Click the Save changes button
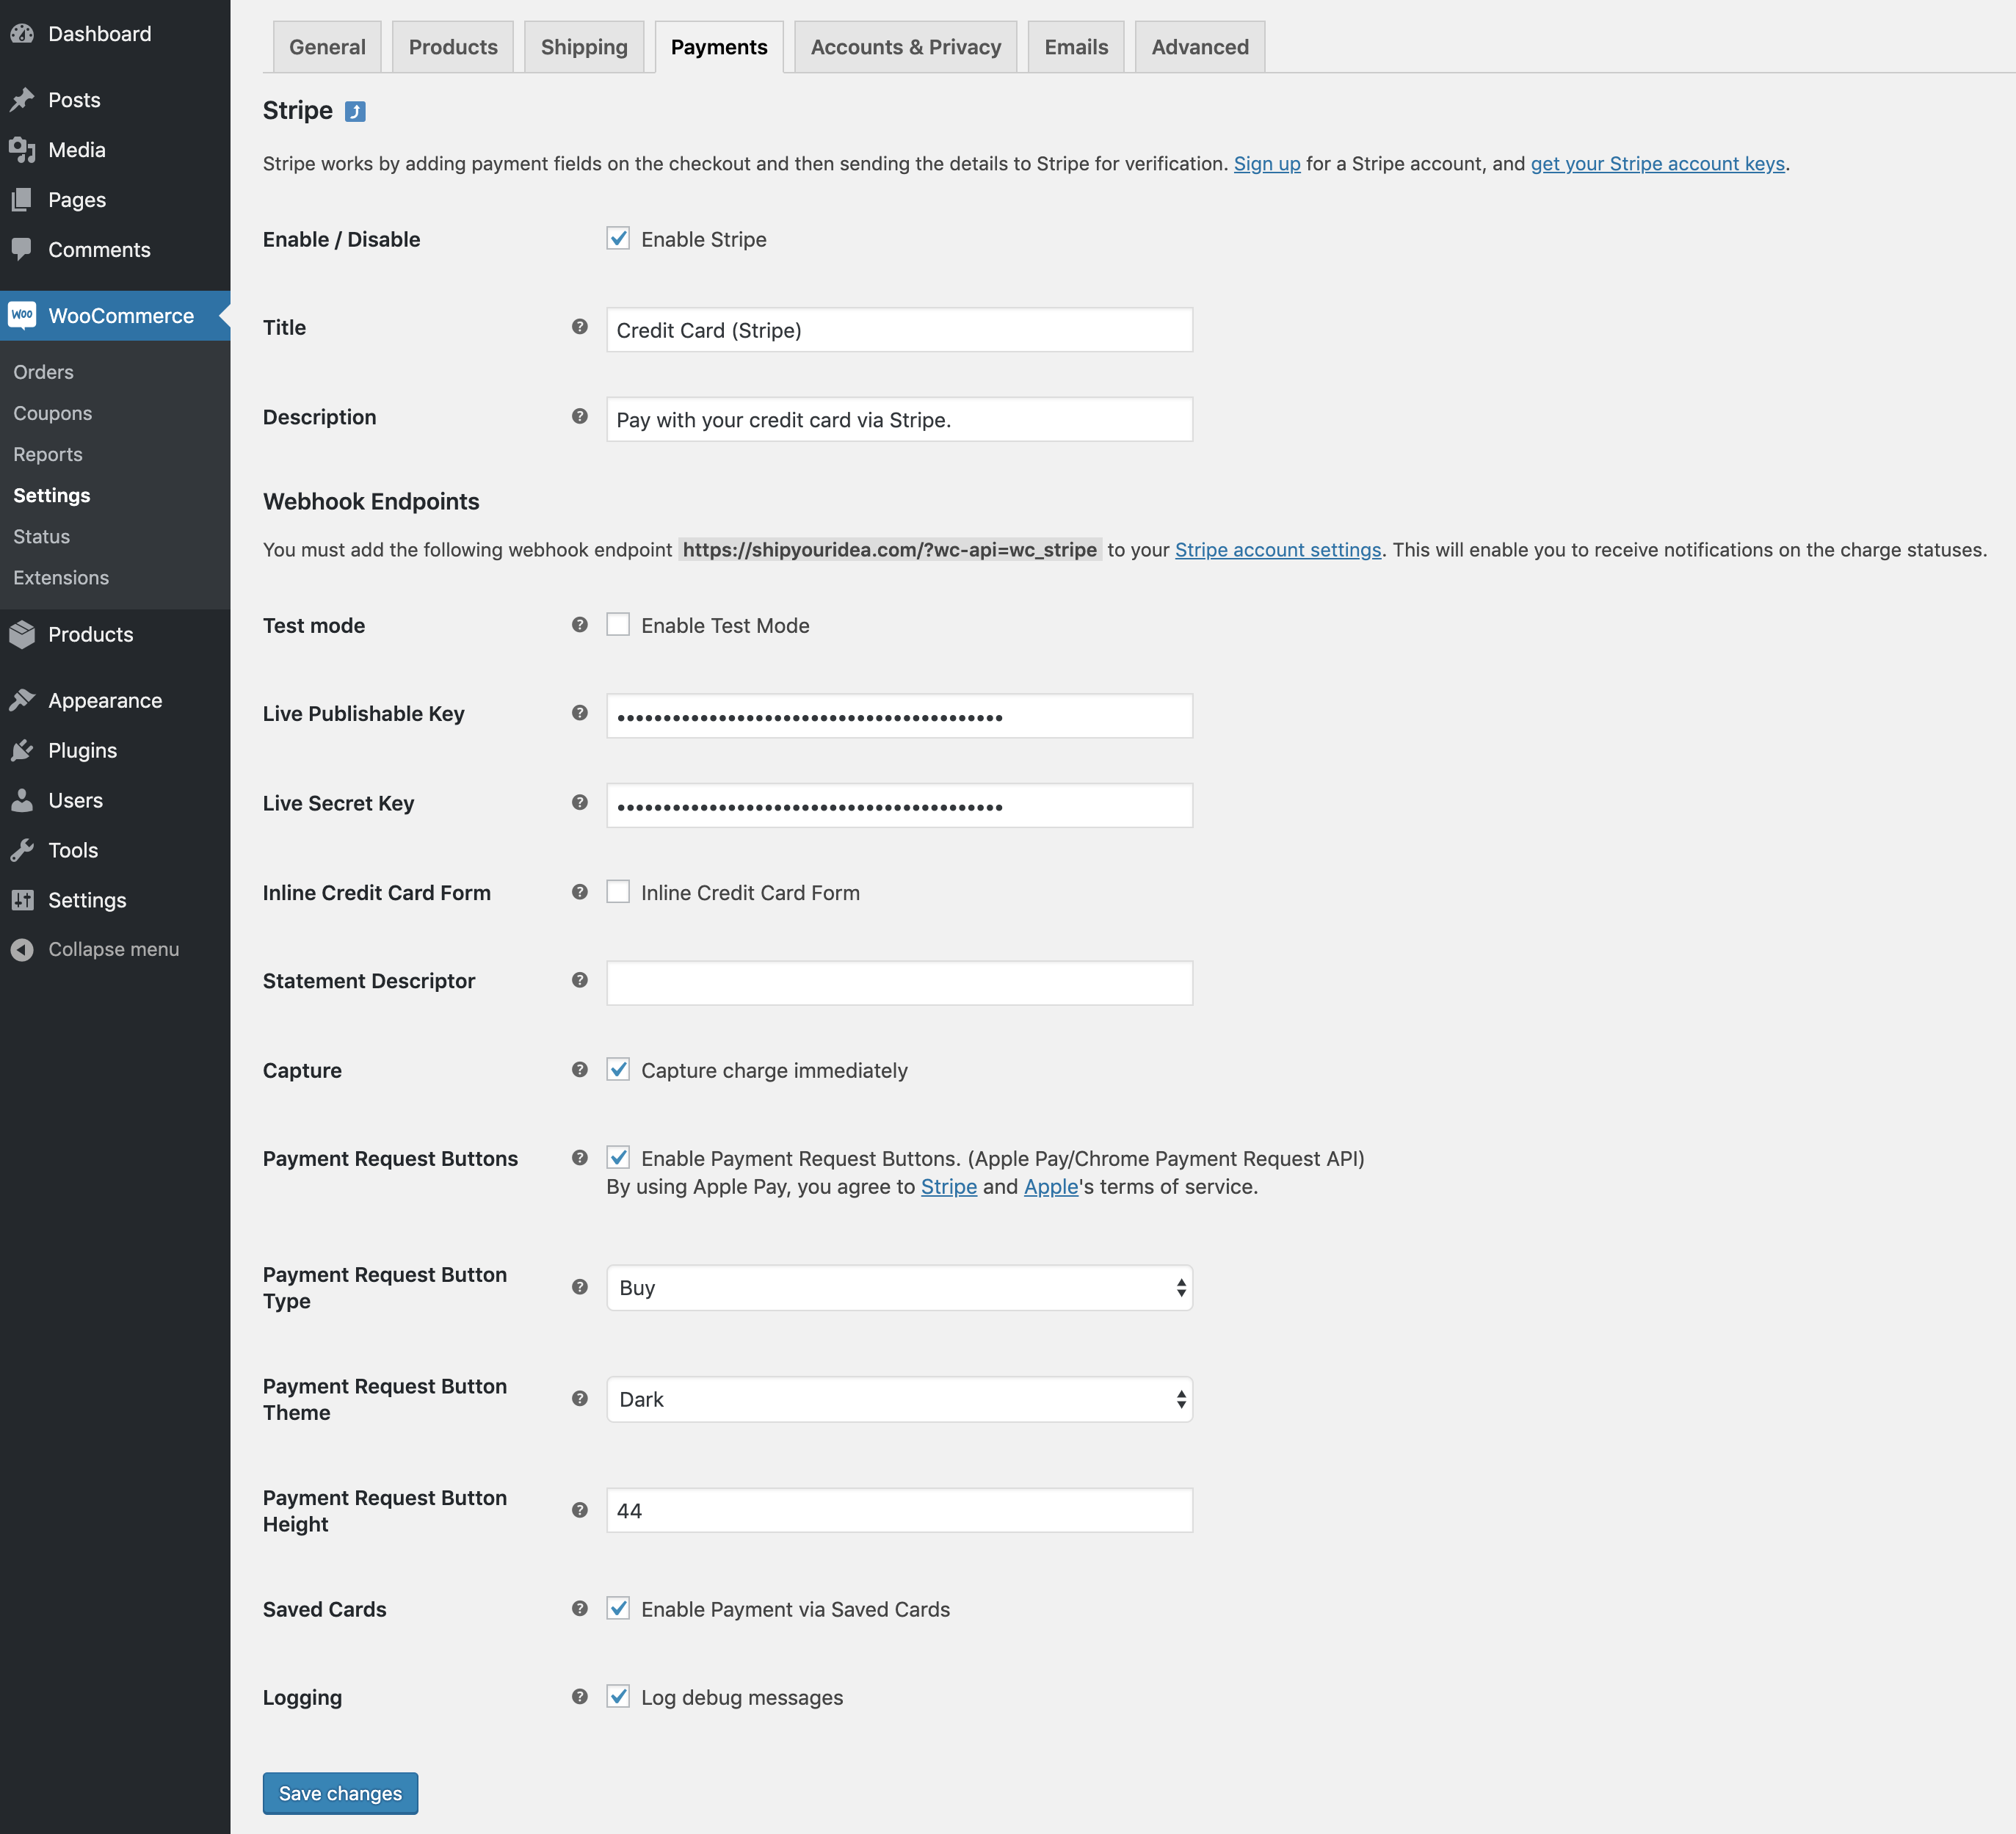Viewport: 2016px width, 1834px height. 340,1793
